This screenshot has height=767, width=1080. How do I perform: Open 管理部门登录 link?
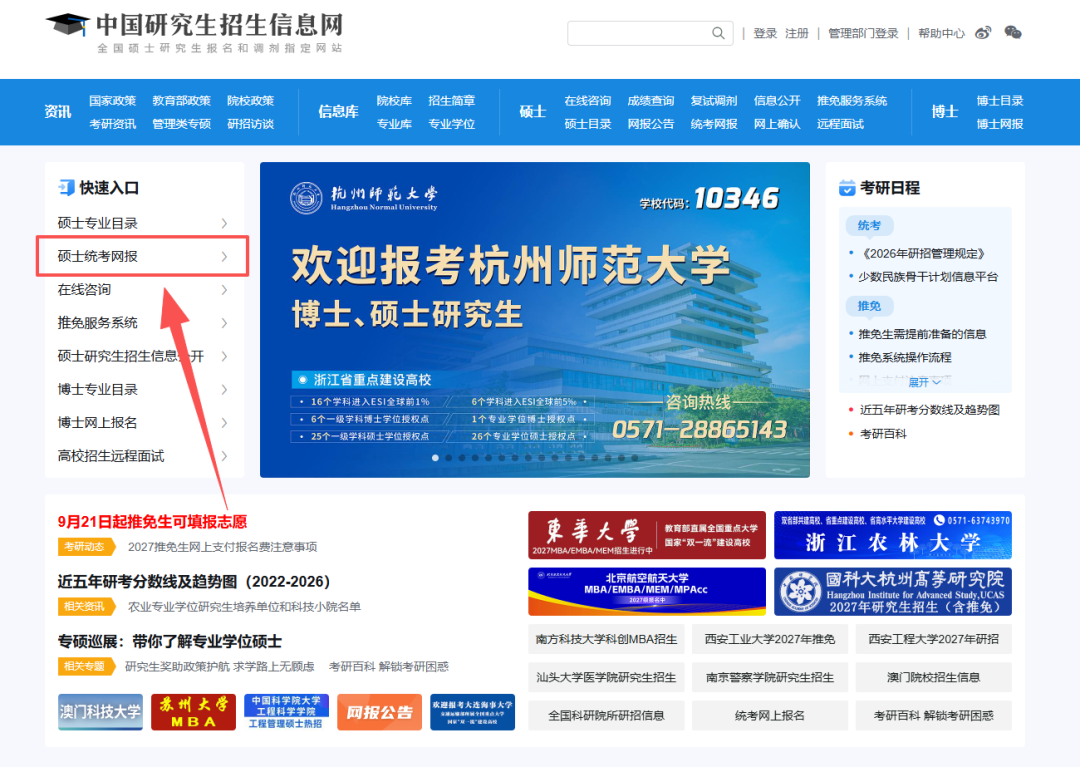[863, 33]
